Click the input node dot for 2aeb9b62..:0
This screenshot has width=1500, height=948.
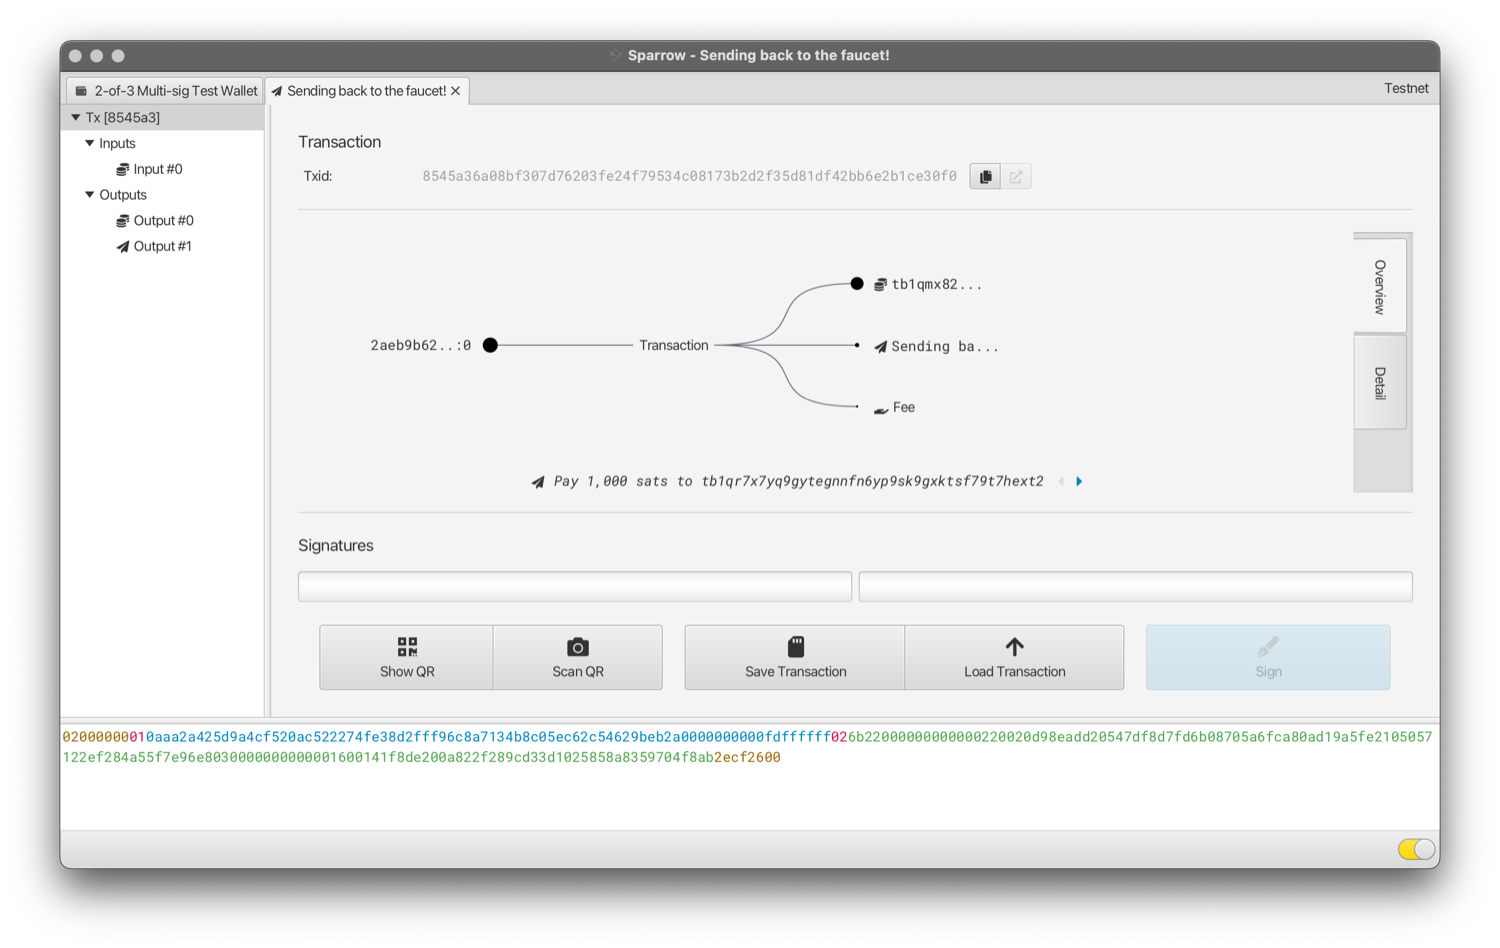point(490,345)
